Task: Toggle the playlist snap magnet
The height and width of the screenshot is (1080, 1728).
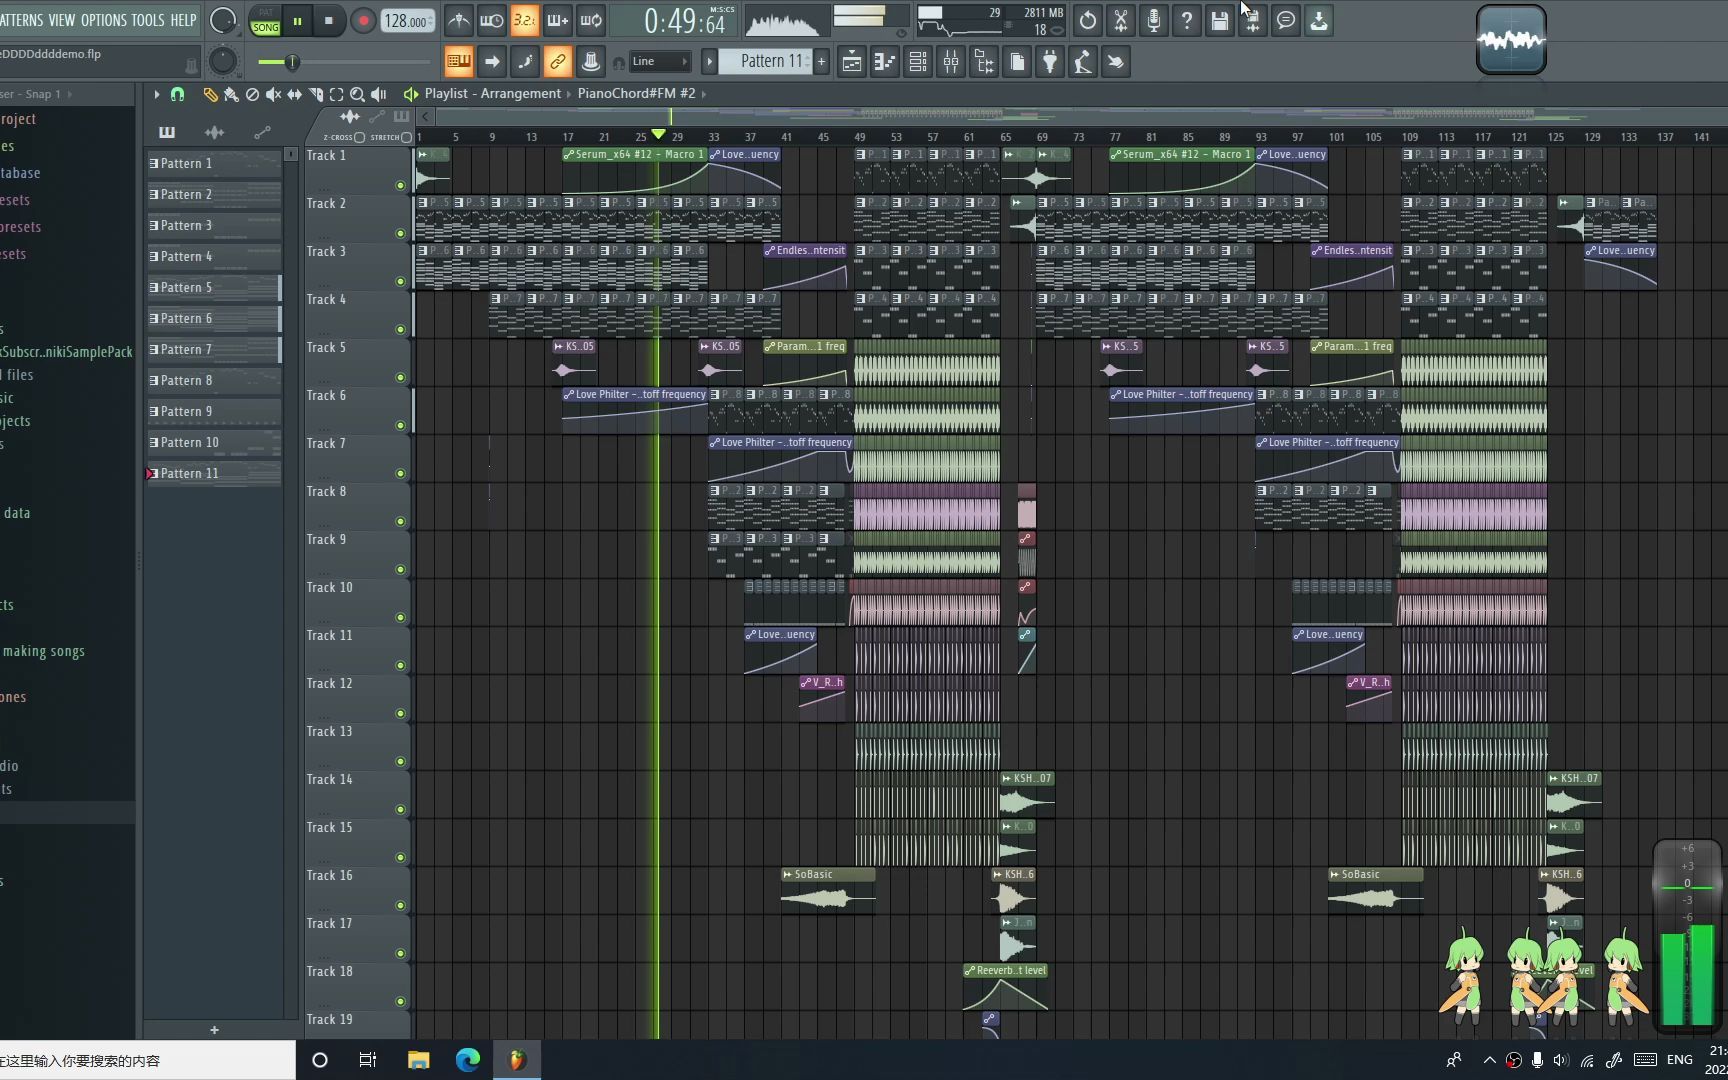Action: [177, 94]
